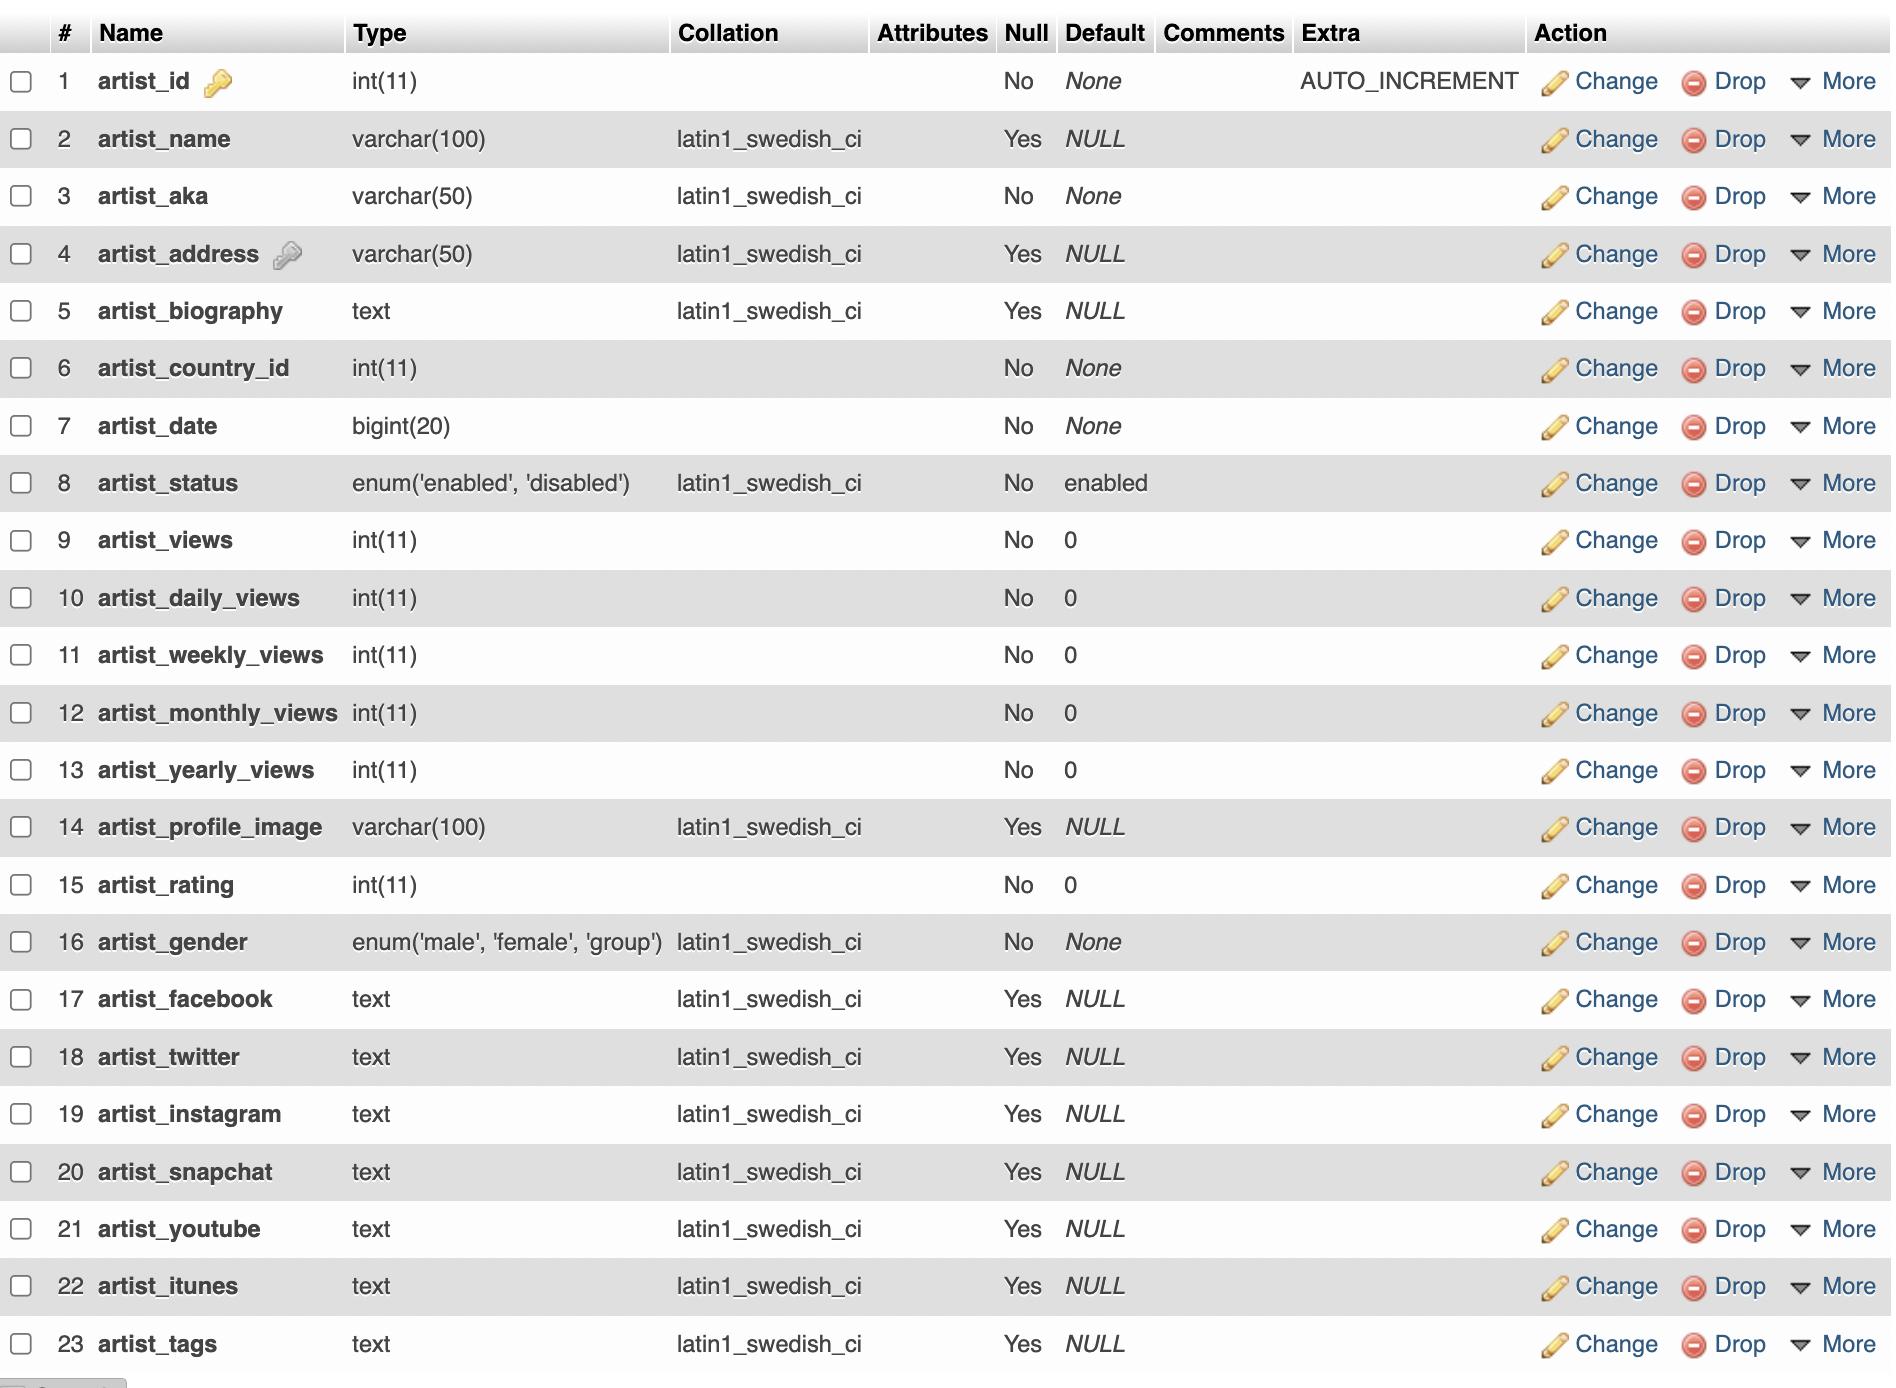Expand More dropdown for artist_views
This screenshot has height=1388, width=1896.
pos(1833,540)
